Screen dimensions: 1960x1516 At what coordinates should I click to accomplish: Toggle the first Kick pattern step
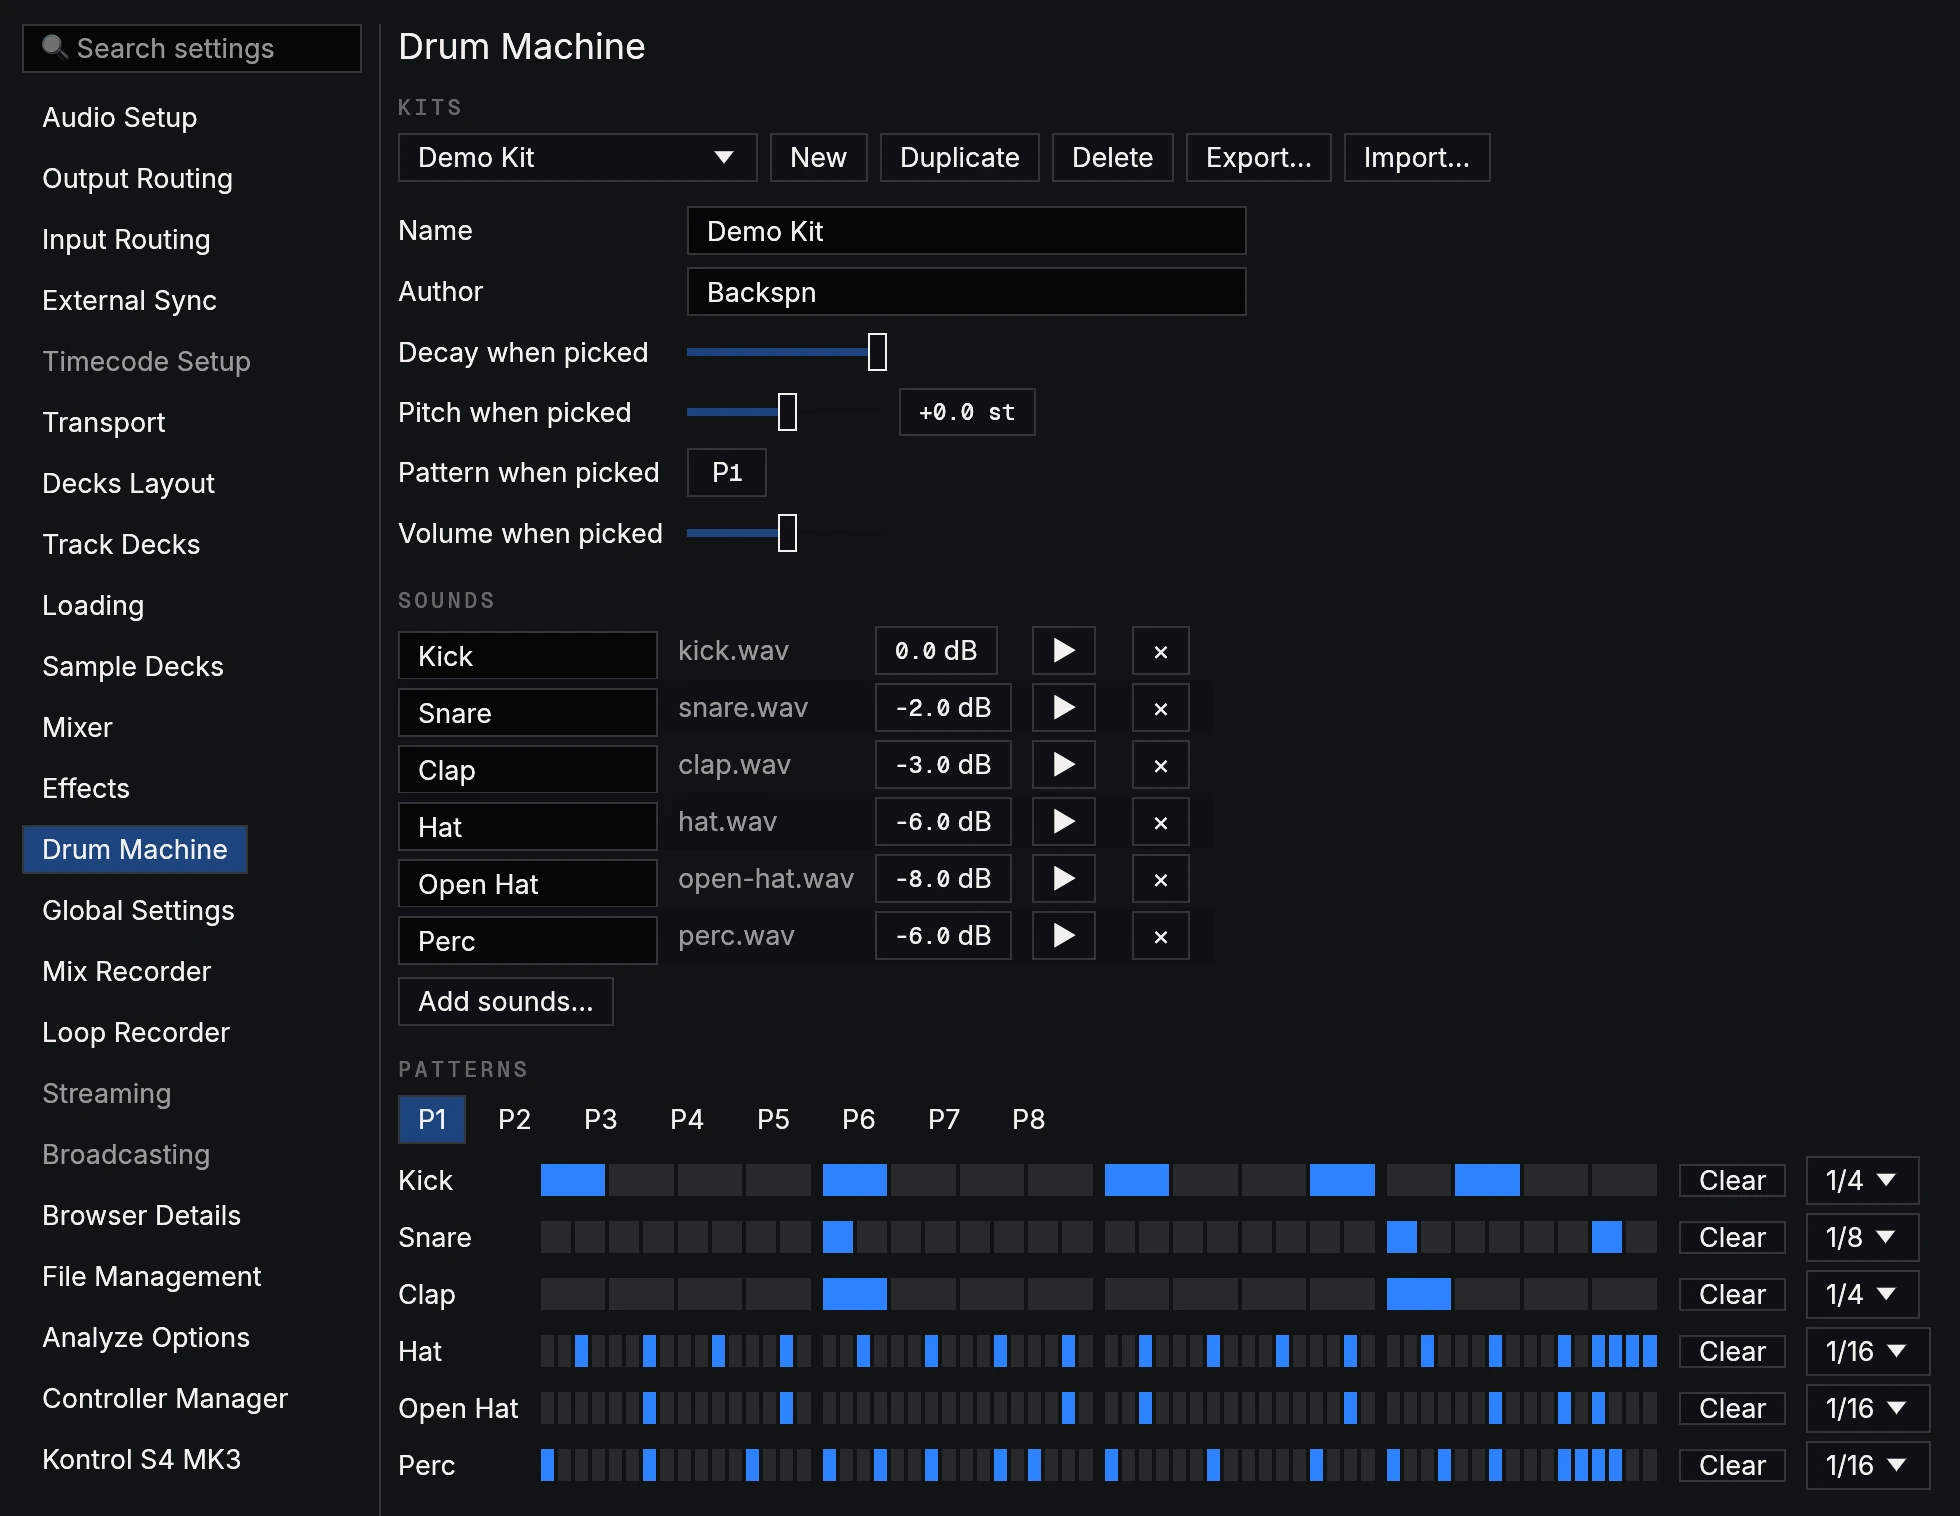click(x=573, y=1180)
